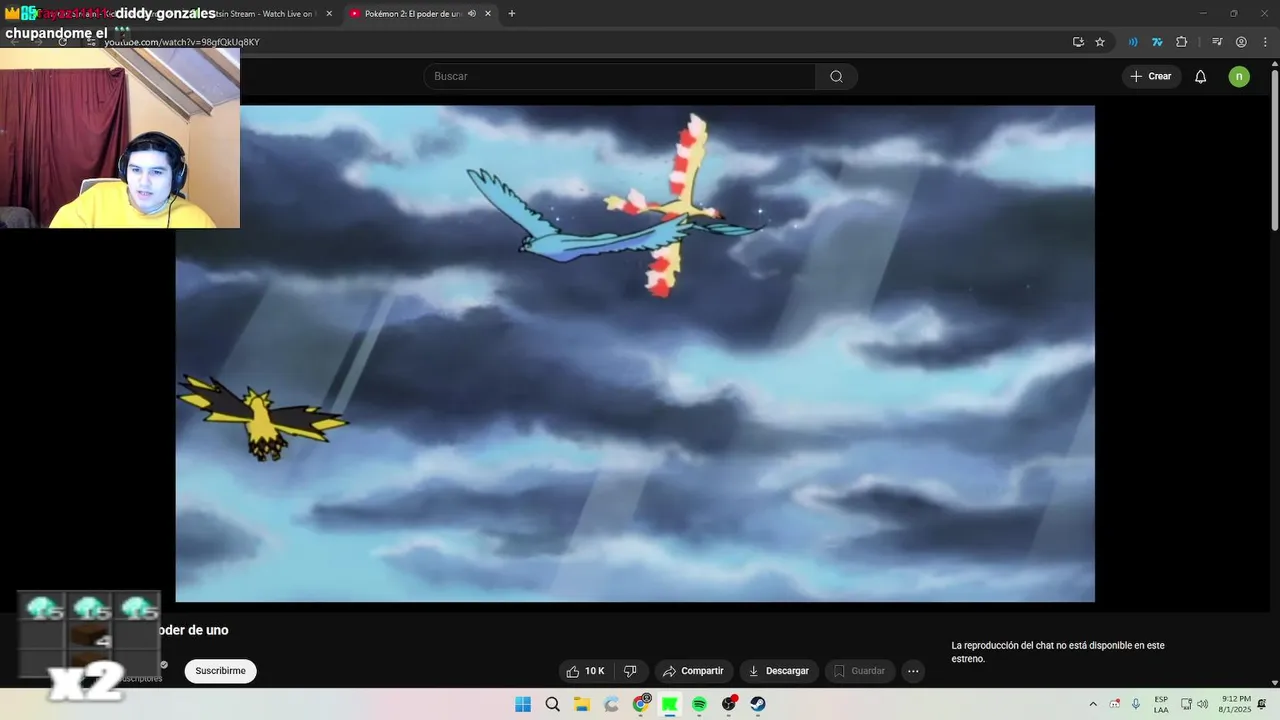The width and height of the screenshot is (1280, 720).
Task: Open Windows taskbar search
Action: pyautogui.click(x=552, y=704)
